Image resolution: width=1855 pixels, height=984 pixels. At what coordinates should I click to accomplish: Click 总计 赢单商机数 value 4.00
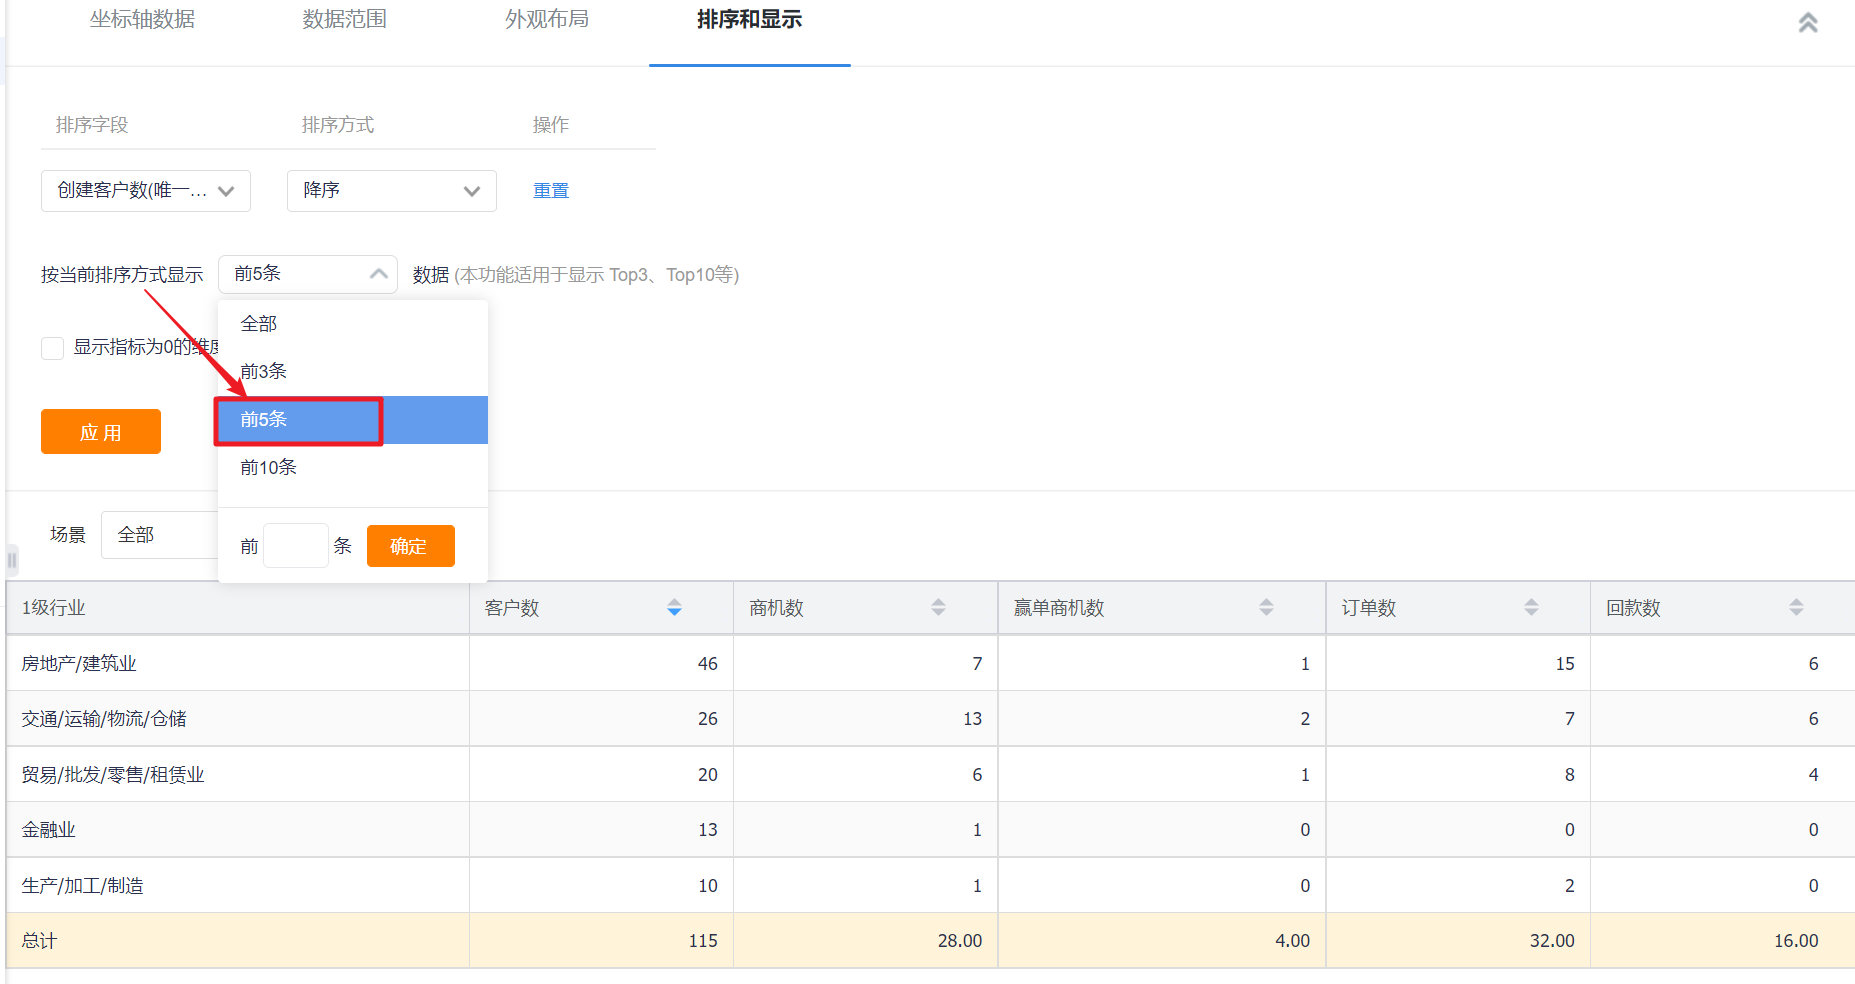pos(1292,941)
